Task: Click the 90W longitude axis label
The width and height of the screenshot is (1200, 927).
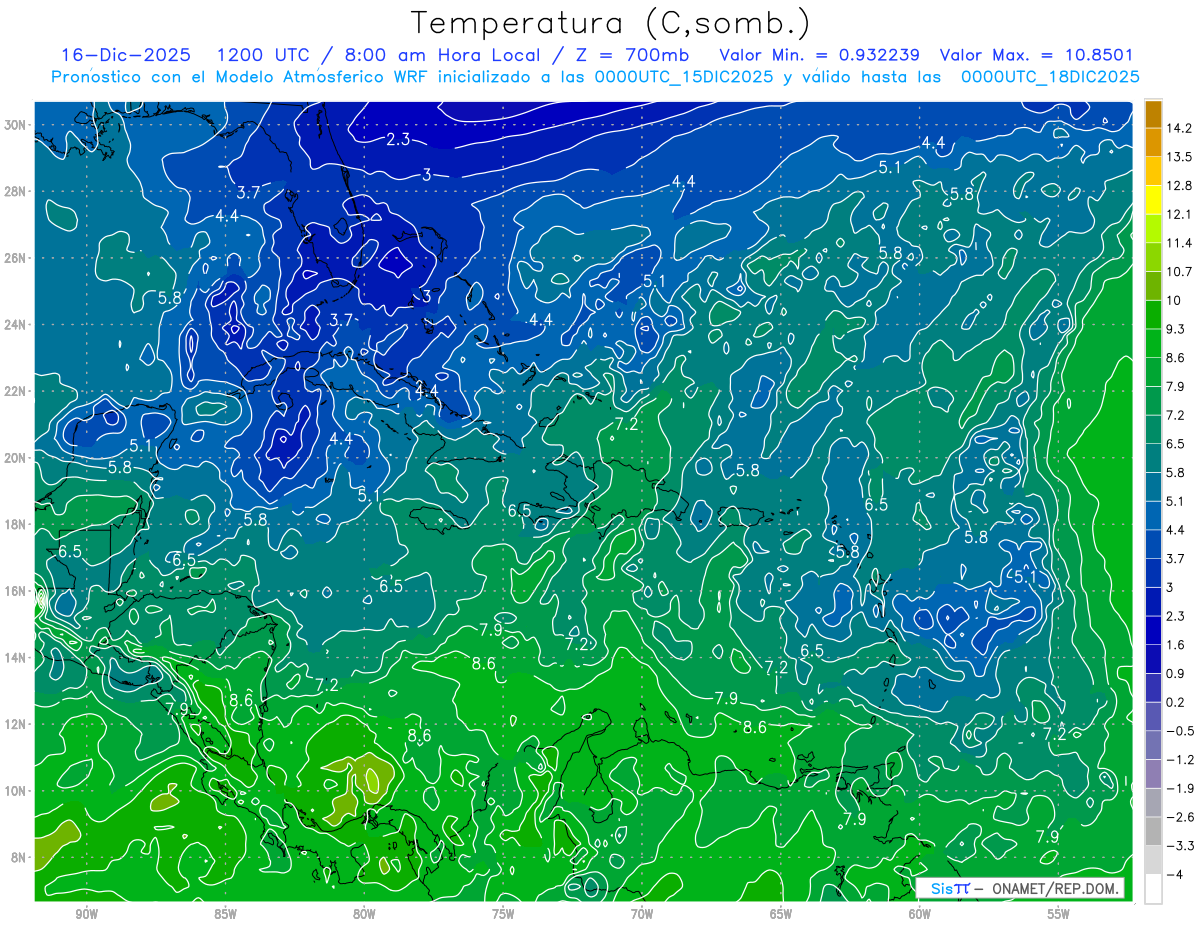Action: tap(86, 914)
